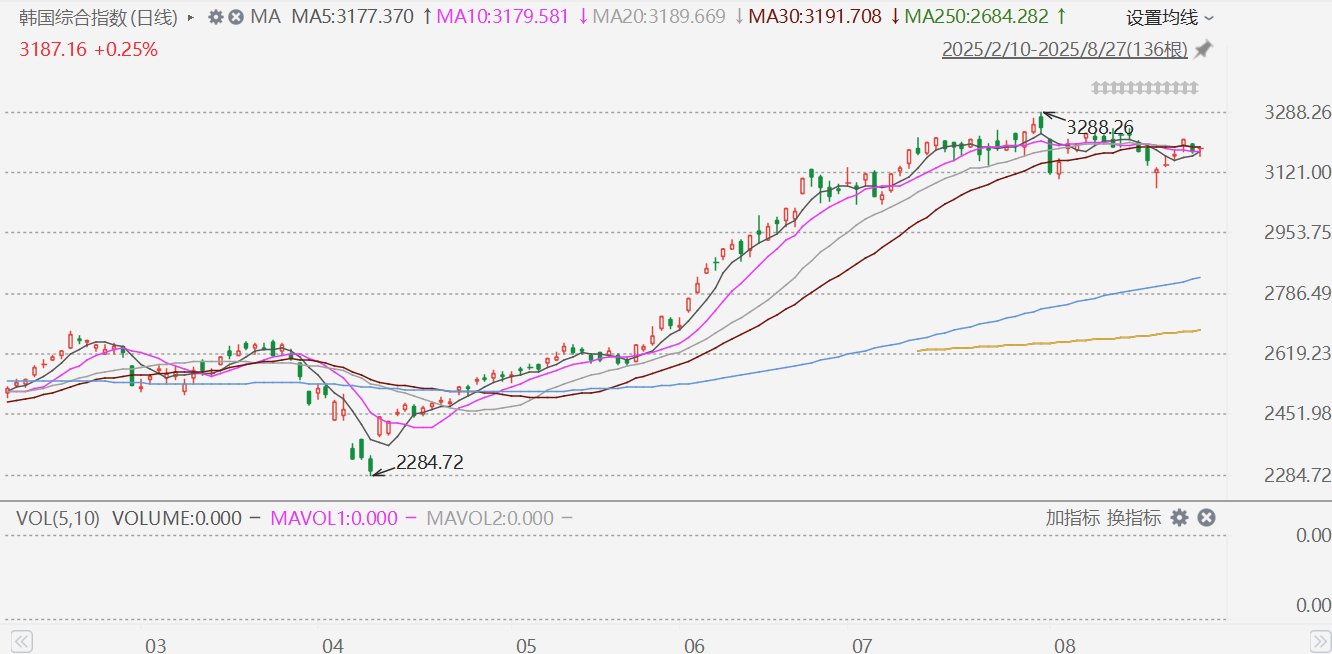The height and width of the screenshot is (654, 1332).
Task: Open the 2025/2/10-2025/8/27(136根) date range link
Action: (1065, 50)
